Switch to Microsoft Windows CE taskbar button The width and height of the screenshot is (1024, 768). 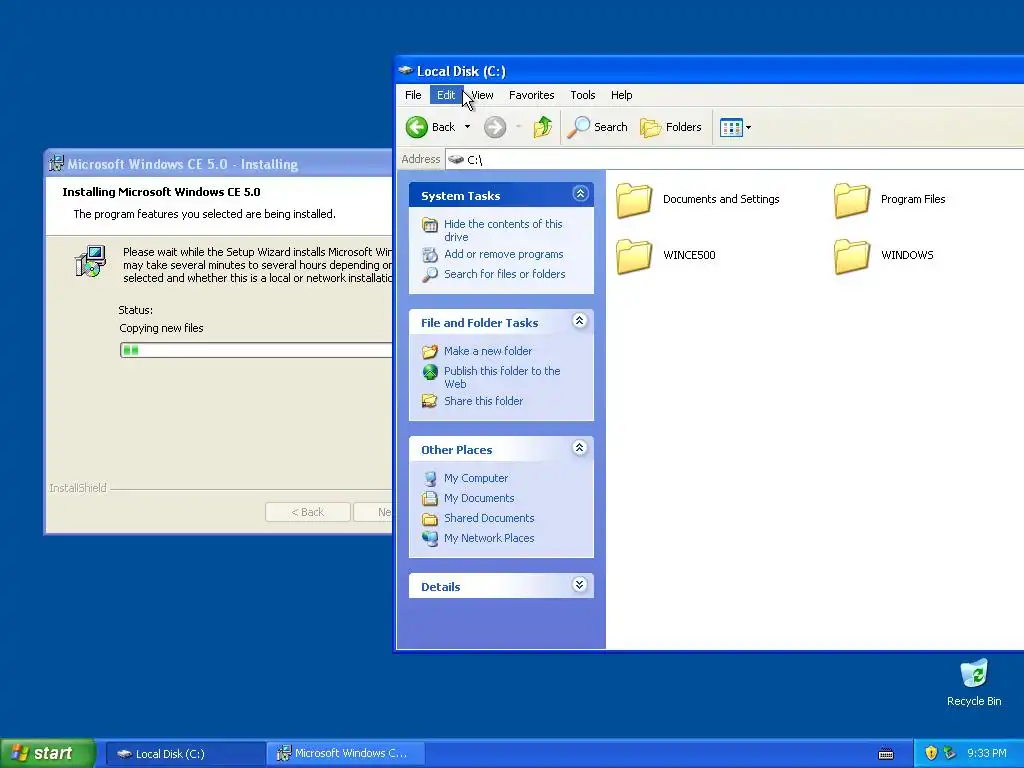tap(346, 754)
